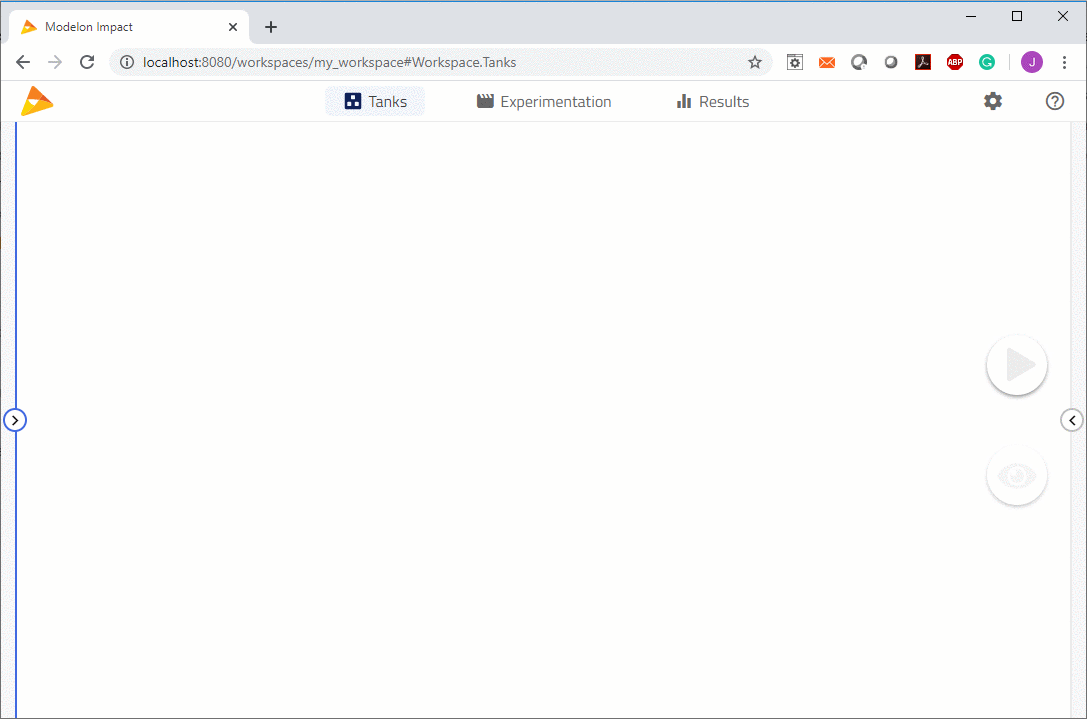Open the AdBlock Plus extension

point(955,62)
